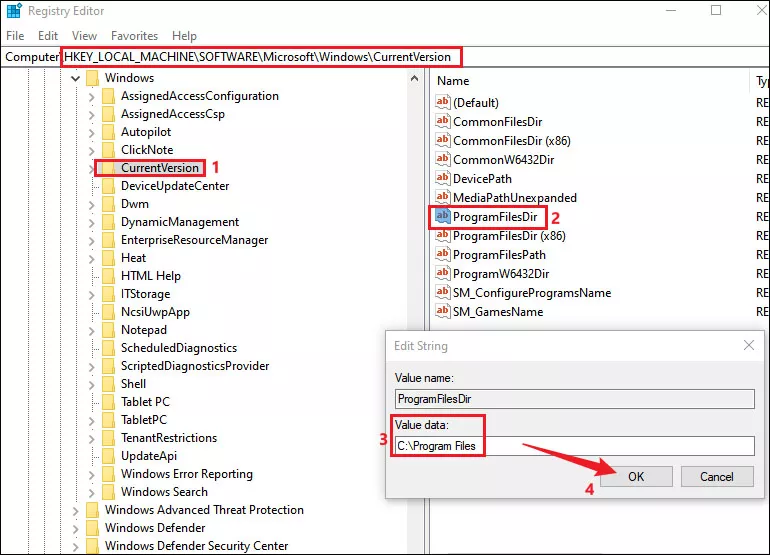The image size is (770, 555).
Task: Collapse the Windows tree node
Action: (x=75, y=78)
